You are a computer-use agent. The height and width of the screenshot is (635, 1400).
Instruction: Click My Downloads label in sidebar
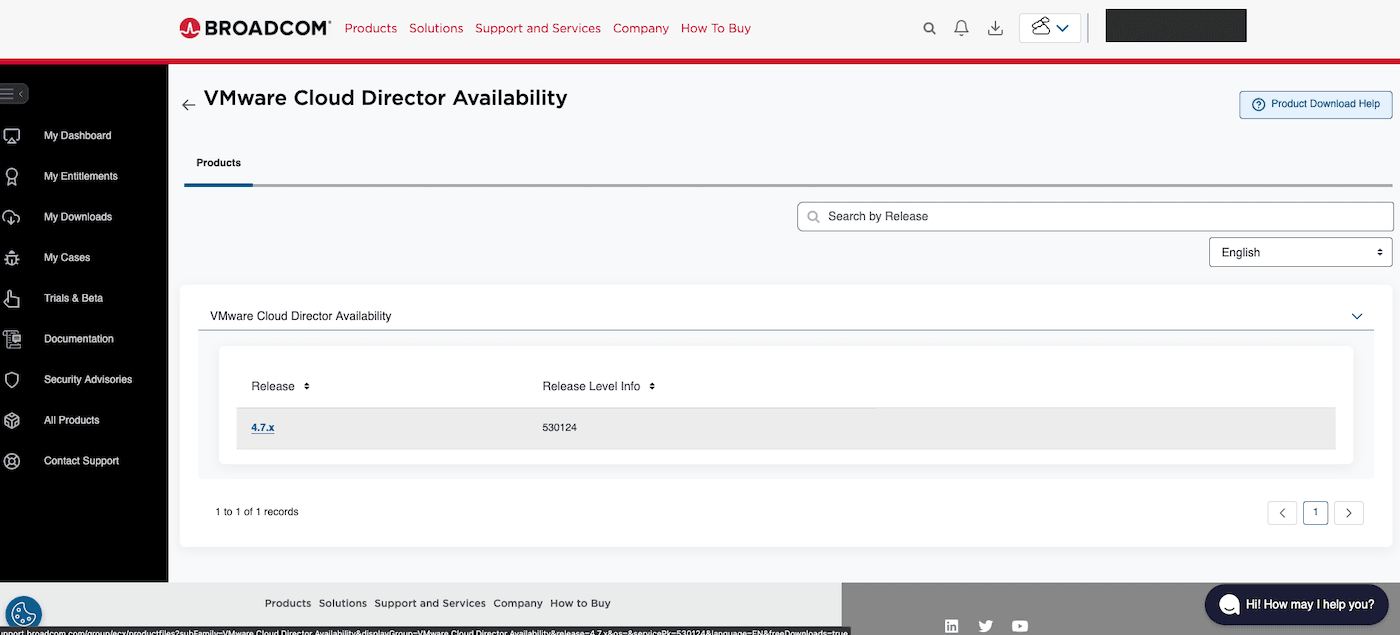point(78,217)
